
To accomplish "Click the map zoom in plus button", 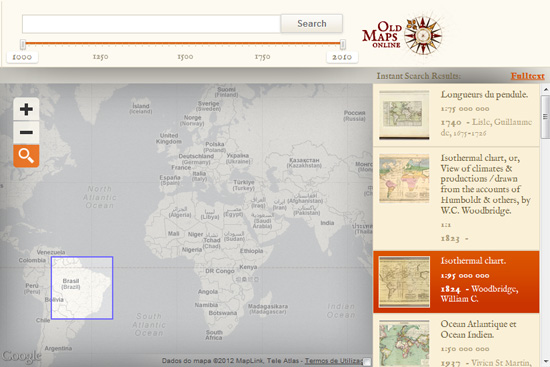I will tap(26, 109).
